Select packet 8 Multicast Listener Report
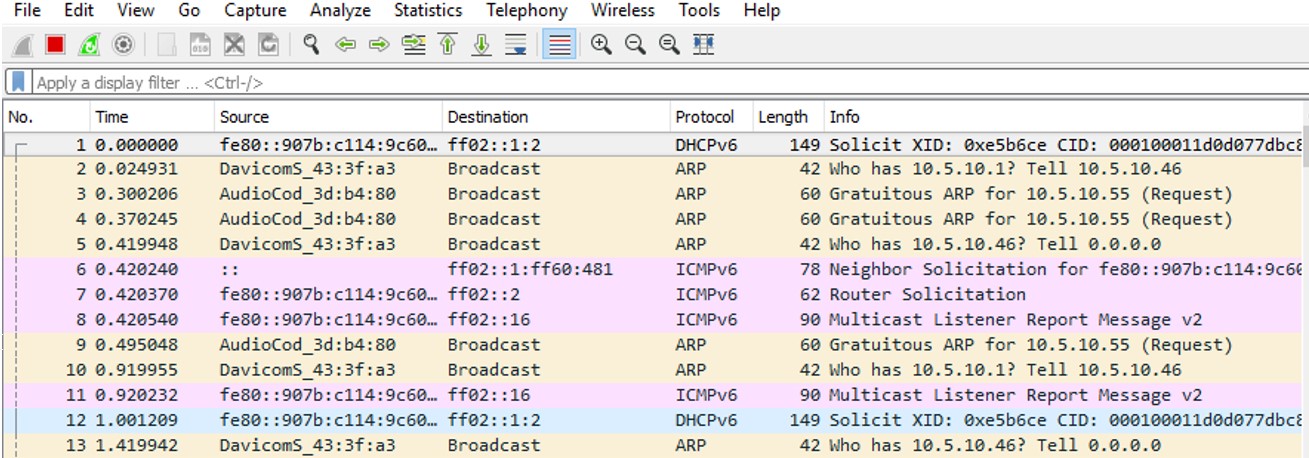The width and height of the screenshot is (1309, 458). 651,320
